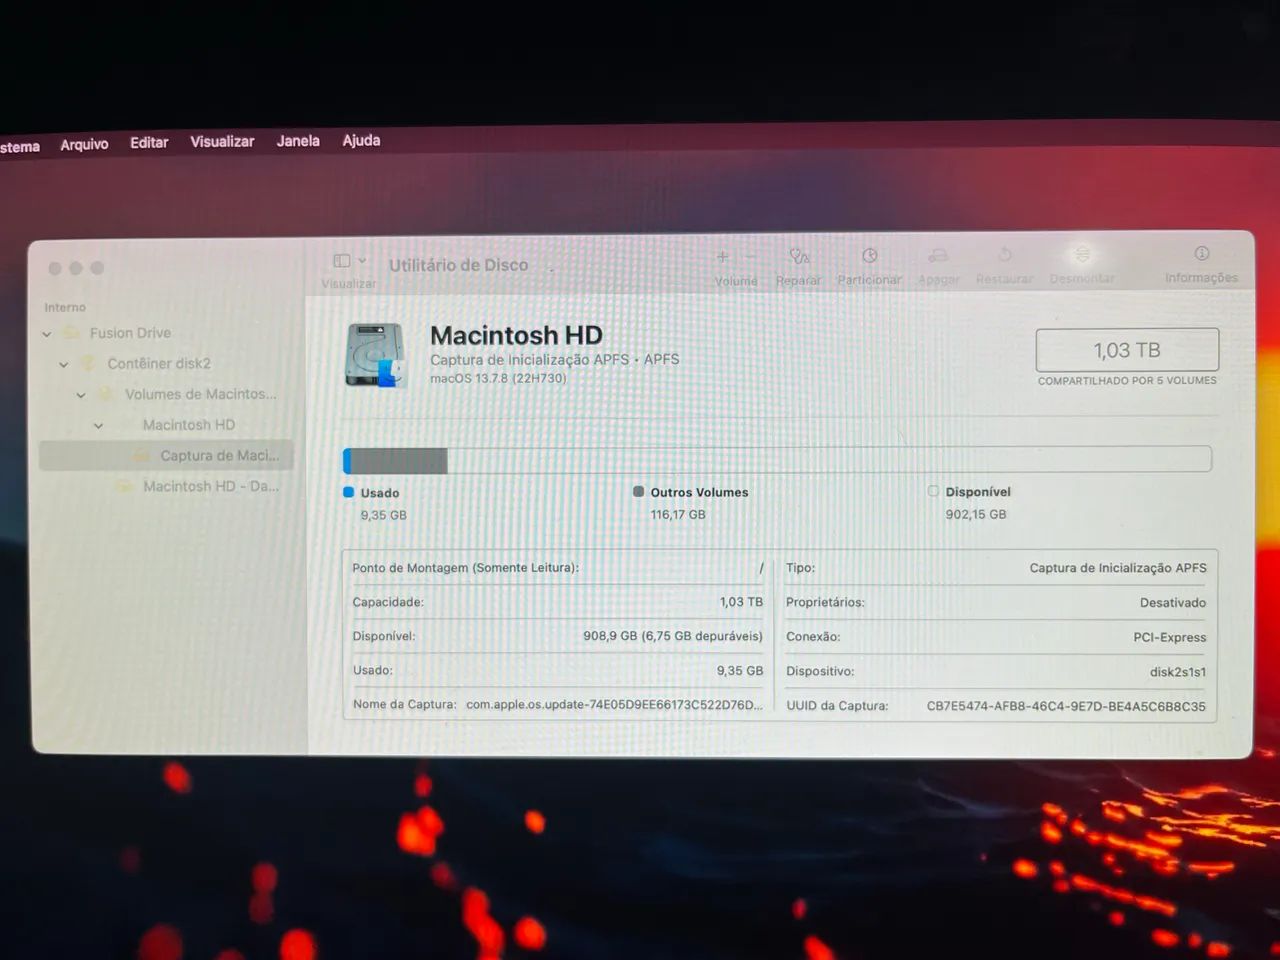Image resolution: width=1280 pixels, height=960 pixels.
Task: Click the gray Outros Volumes legend swatch
Action: tap(638, 491)
